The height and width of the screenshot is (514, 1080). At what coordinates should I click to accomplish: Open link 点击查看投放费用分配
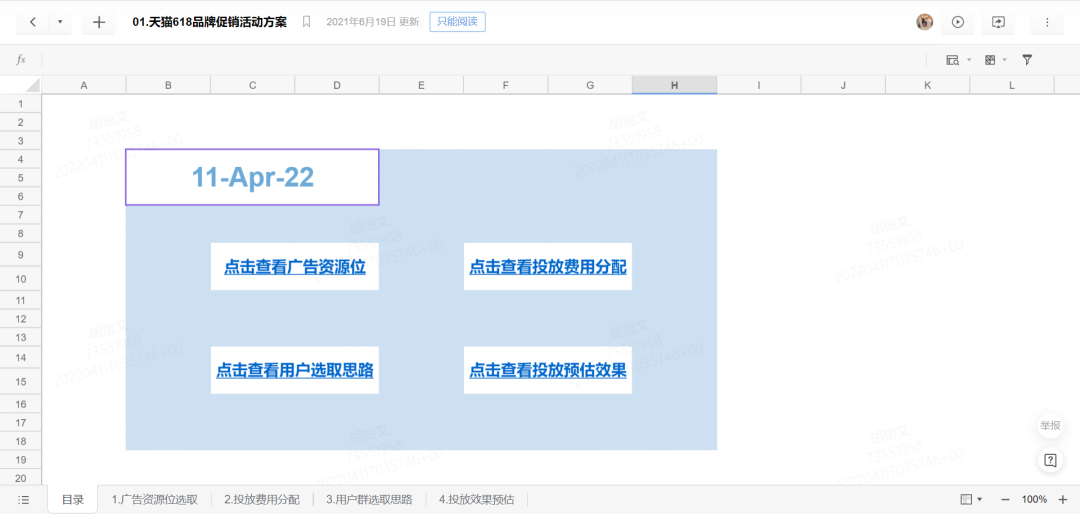548,267
